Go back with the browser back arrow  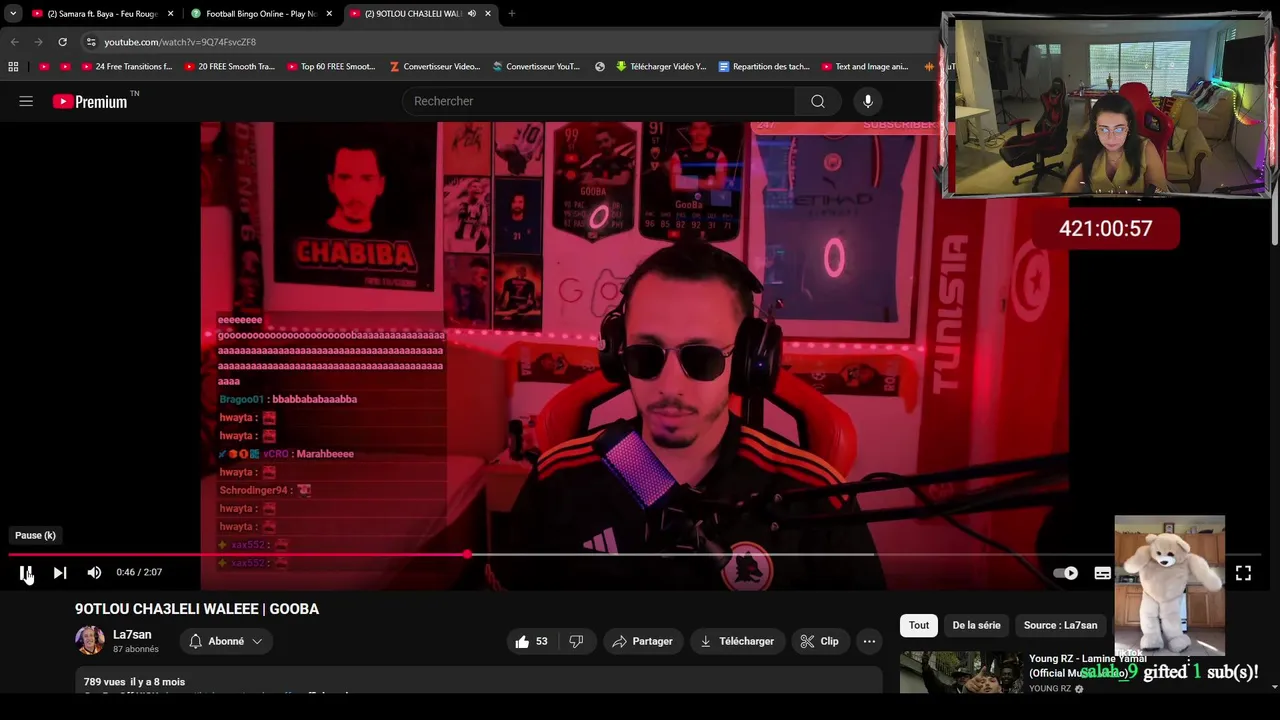(x=14, y=42)
